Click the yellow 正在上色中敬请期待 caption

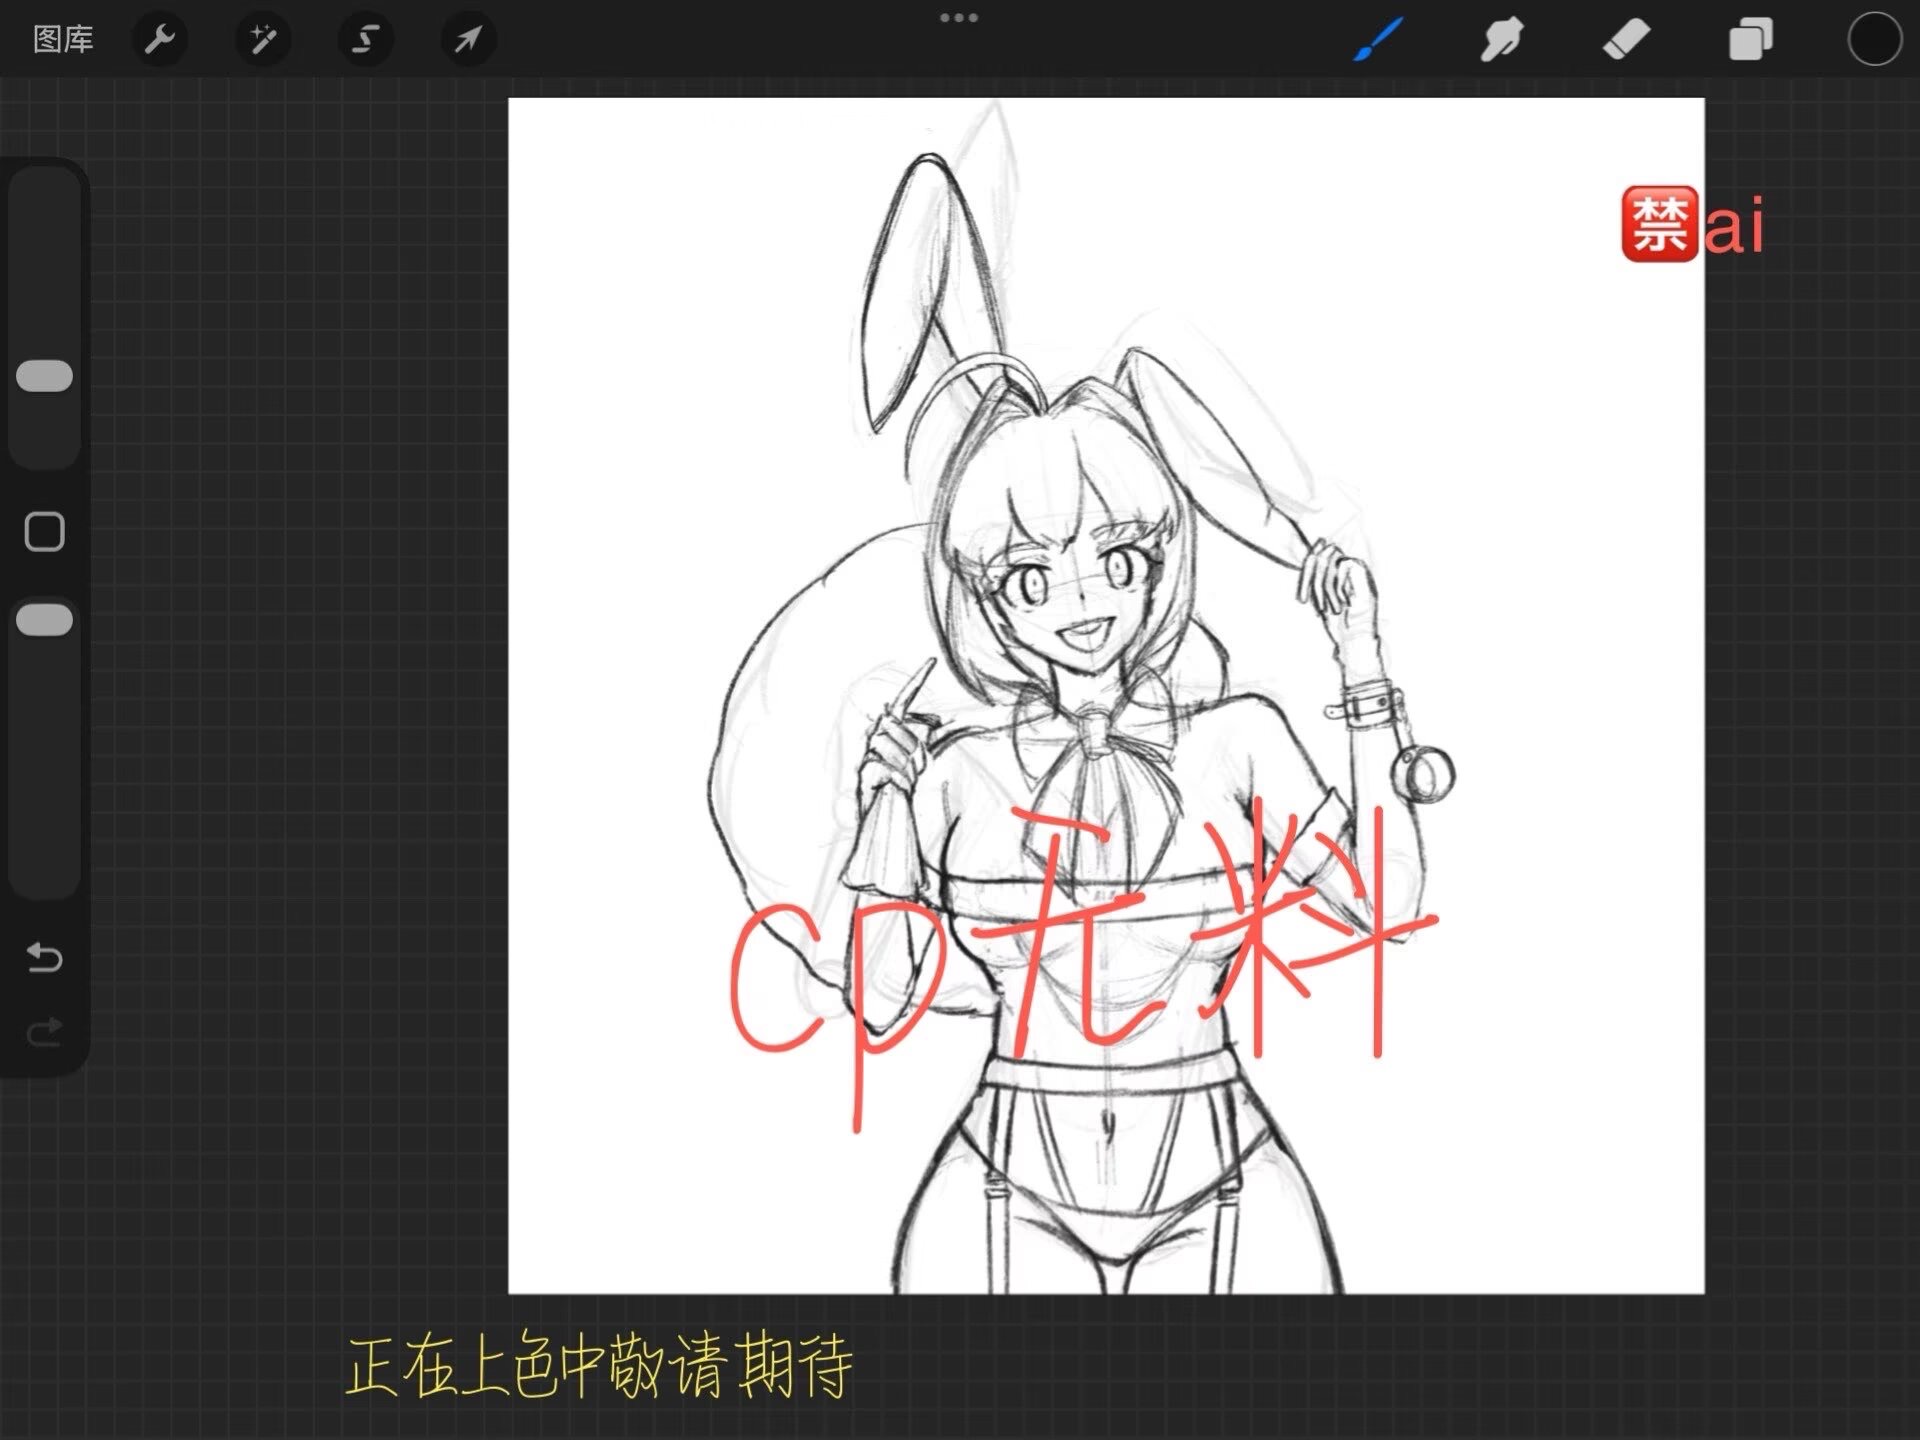598,1366
